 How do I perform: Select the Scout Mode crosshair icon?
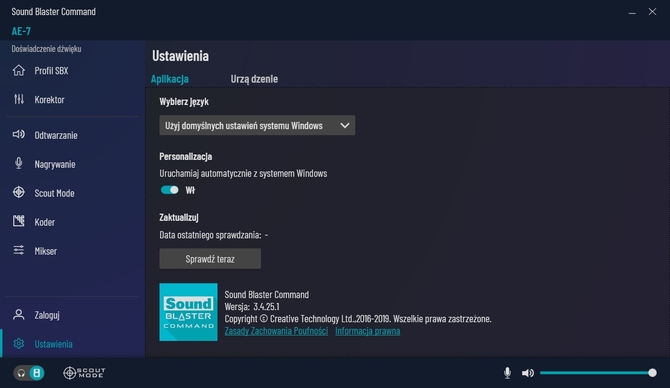(19, 192)
